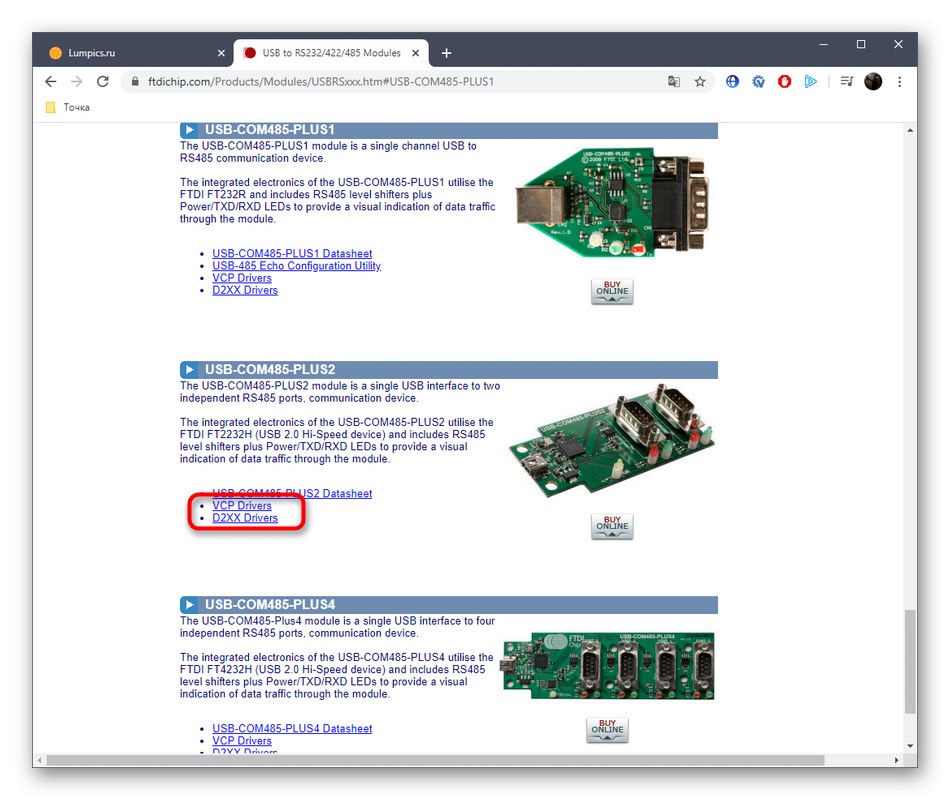Click the USB-COM485-PLUS1 section heading text
Screen dimensions: 950x800
[x=270, y=130]
